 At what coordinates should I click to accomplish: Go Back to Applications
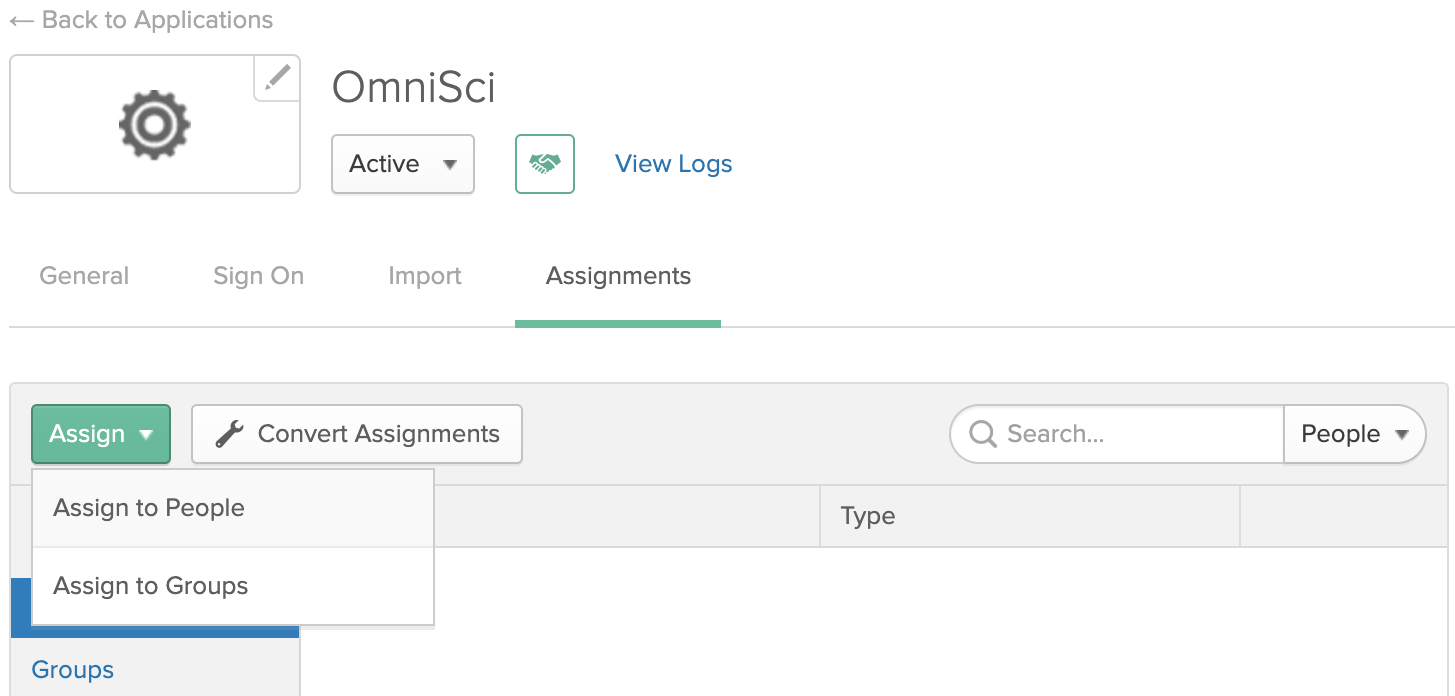coord(157,20)
